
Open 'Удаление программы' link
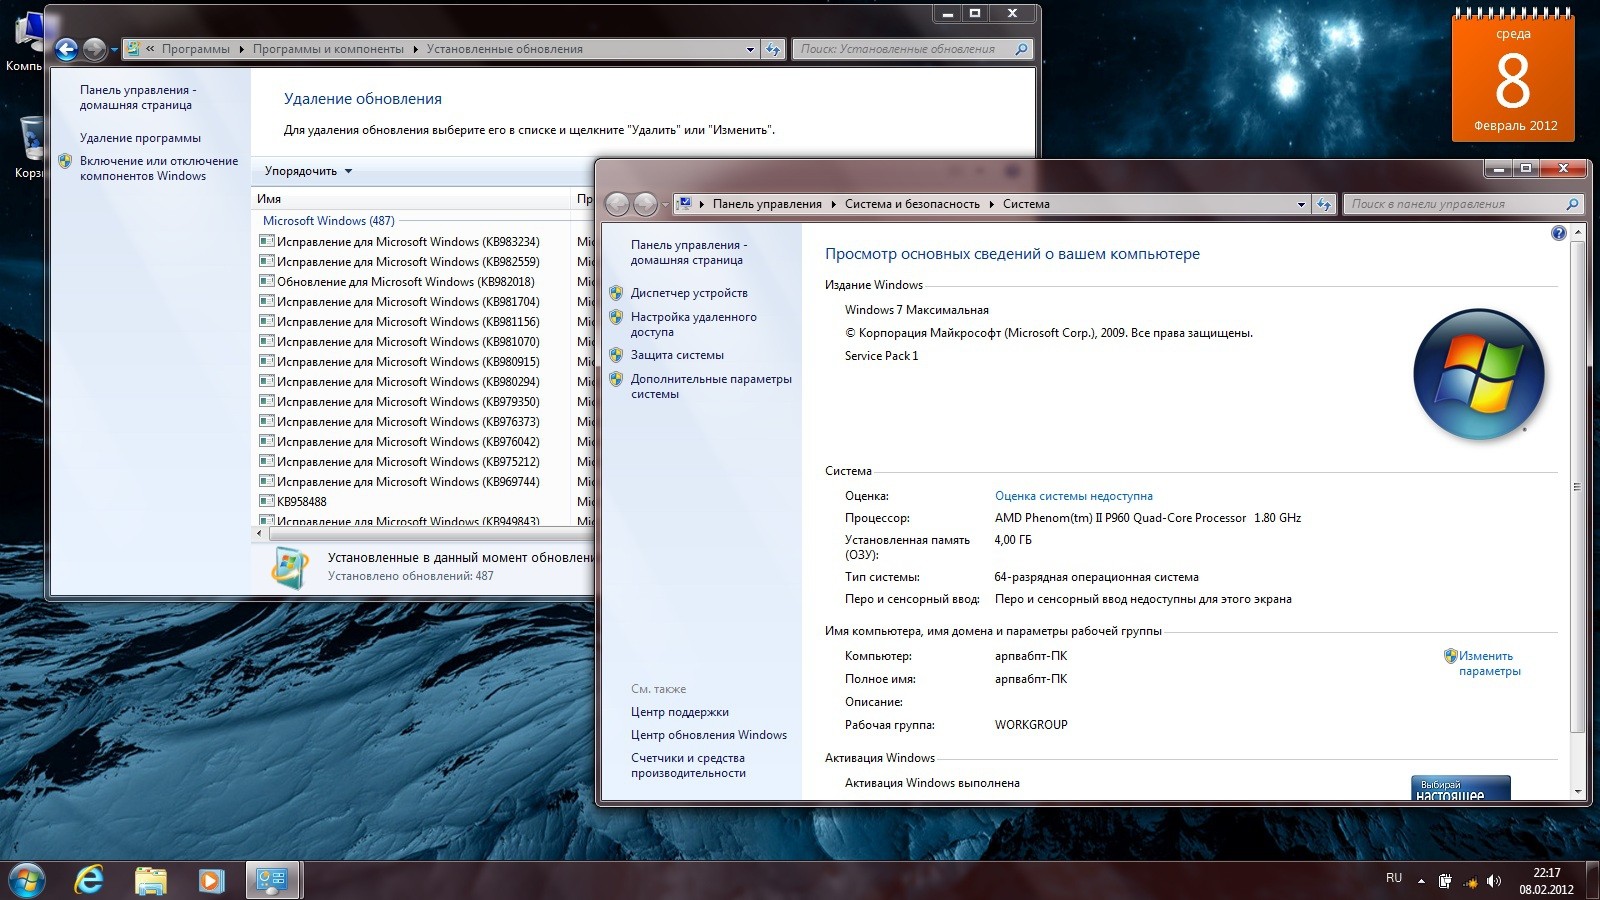tap(140, 138)
